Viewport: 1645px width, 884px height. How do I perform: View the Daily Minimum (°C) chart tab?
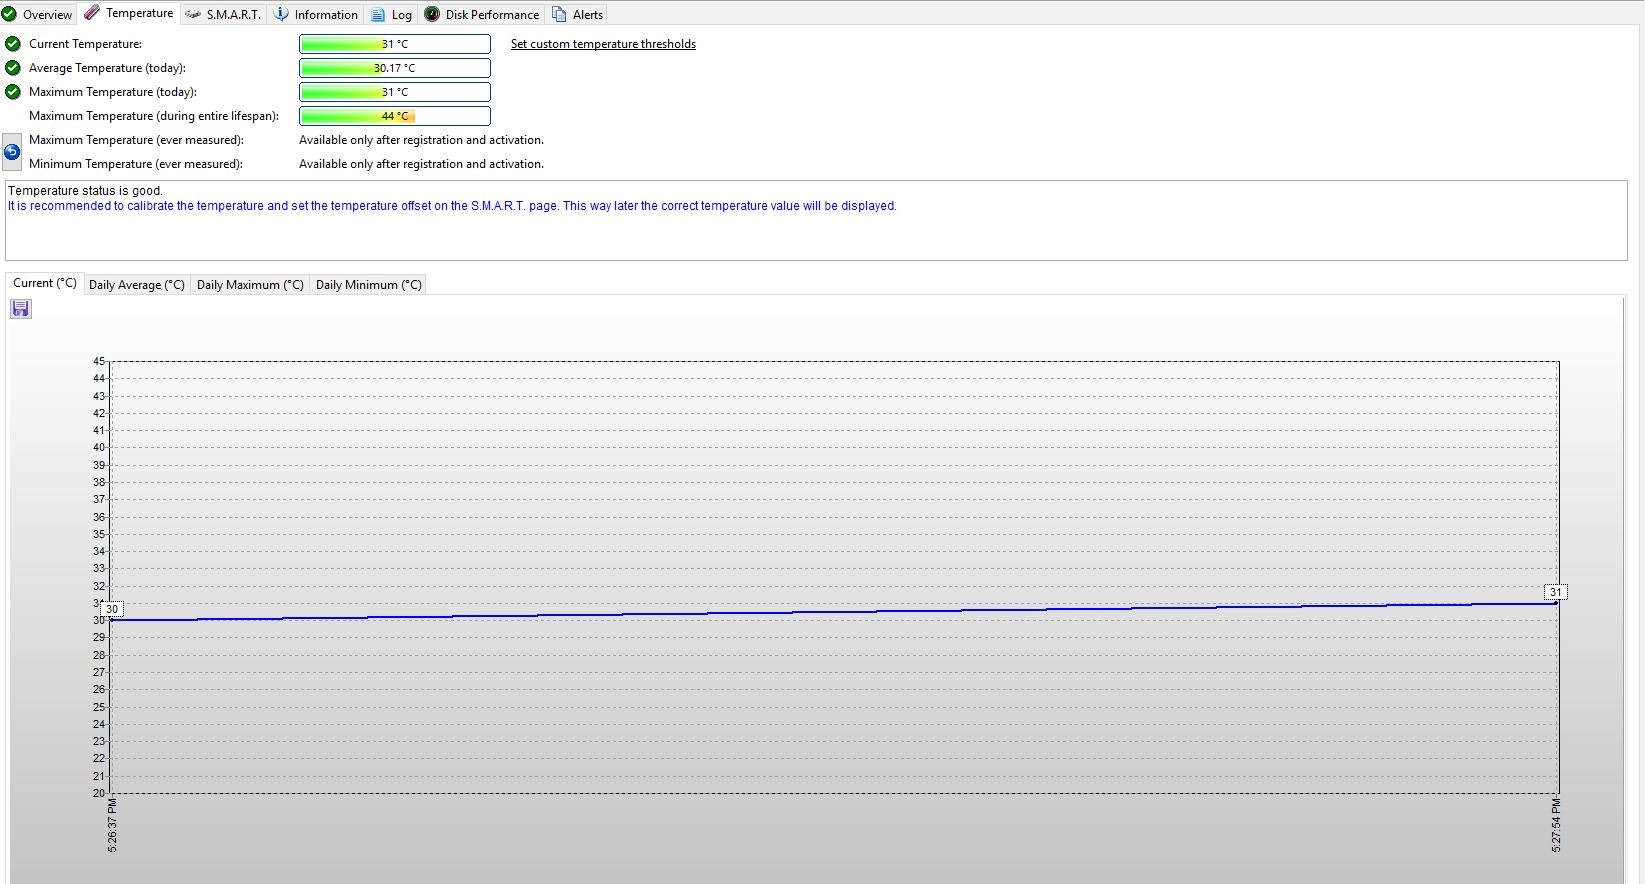[368, 285]
